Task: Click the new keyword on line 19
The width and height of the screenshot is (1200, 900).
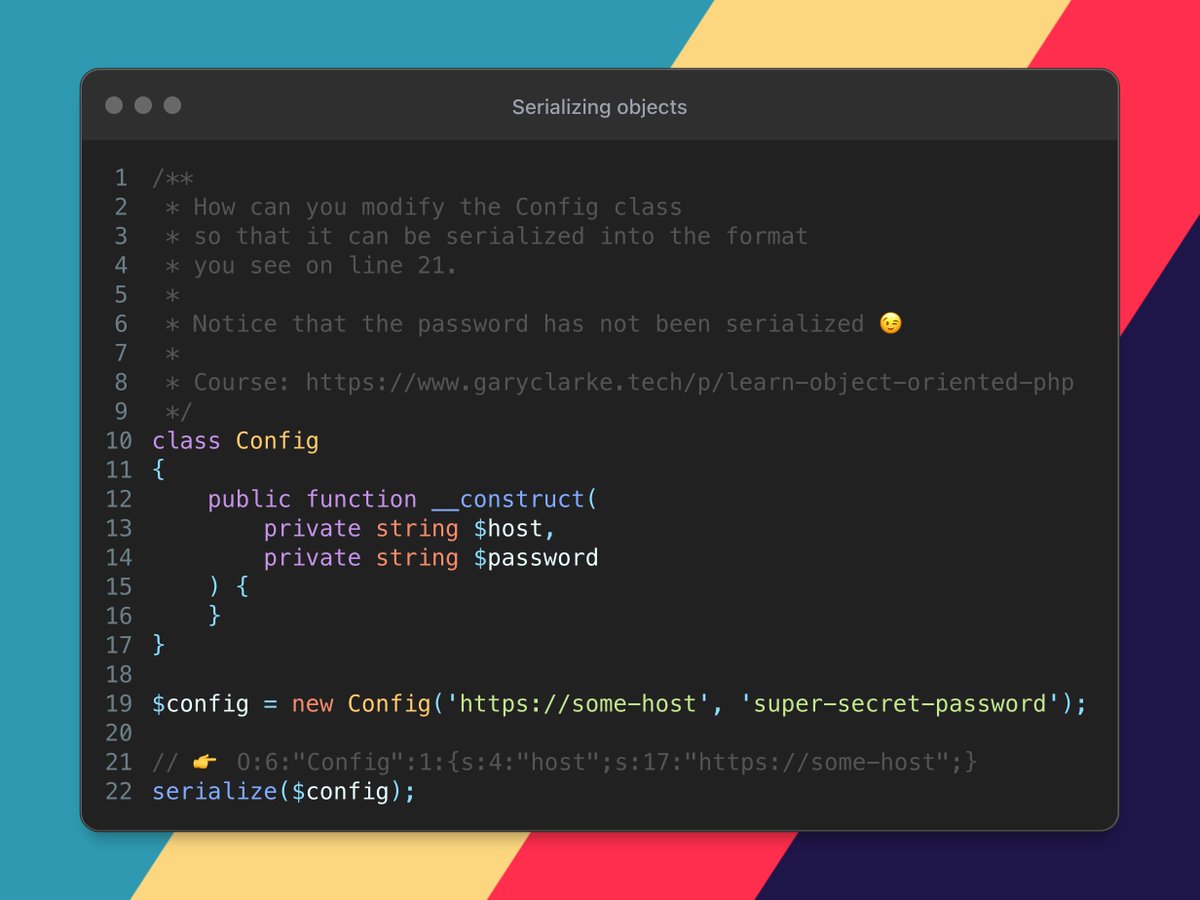Action: [x=313, y=703]
